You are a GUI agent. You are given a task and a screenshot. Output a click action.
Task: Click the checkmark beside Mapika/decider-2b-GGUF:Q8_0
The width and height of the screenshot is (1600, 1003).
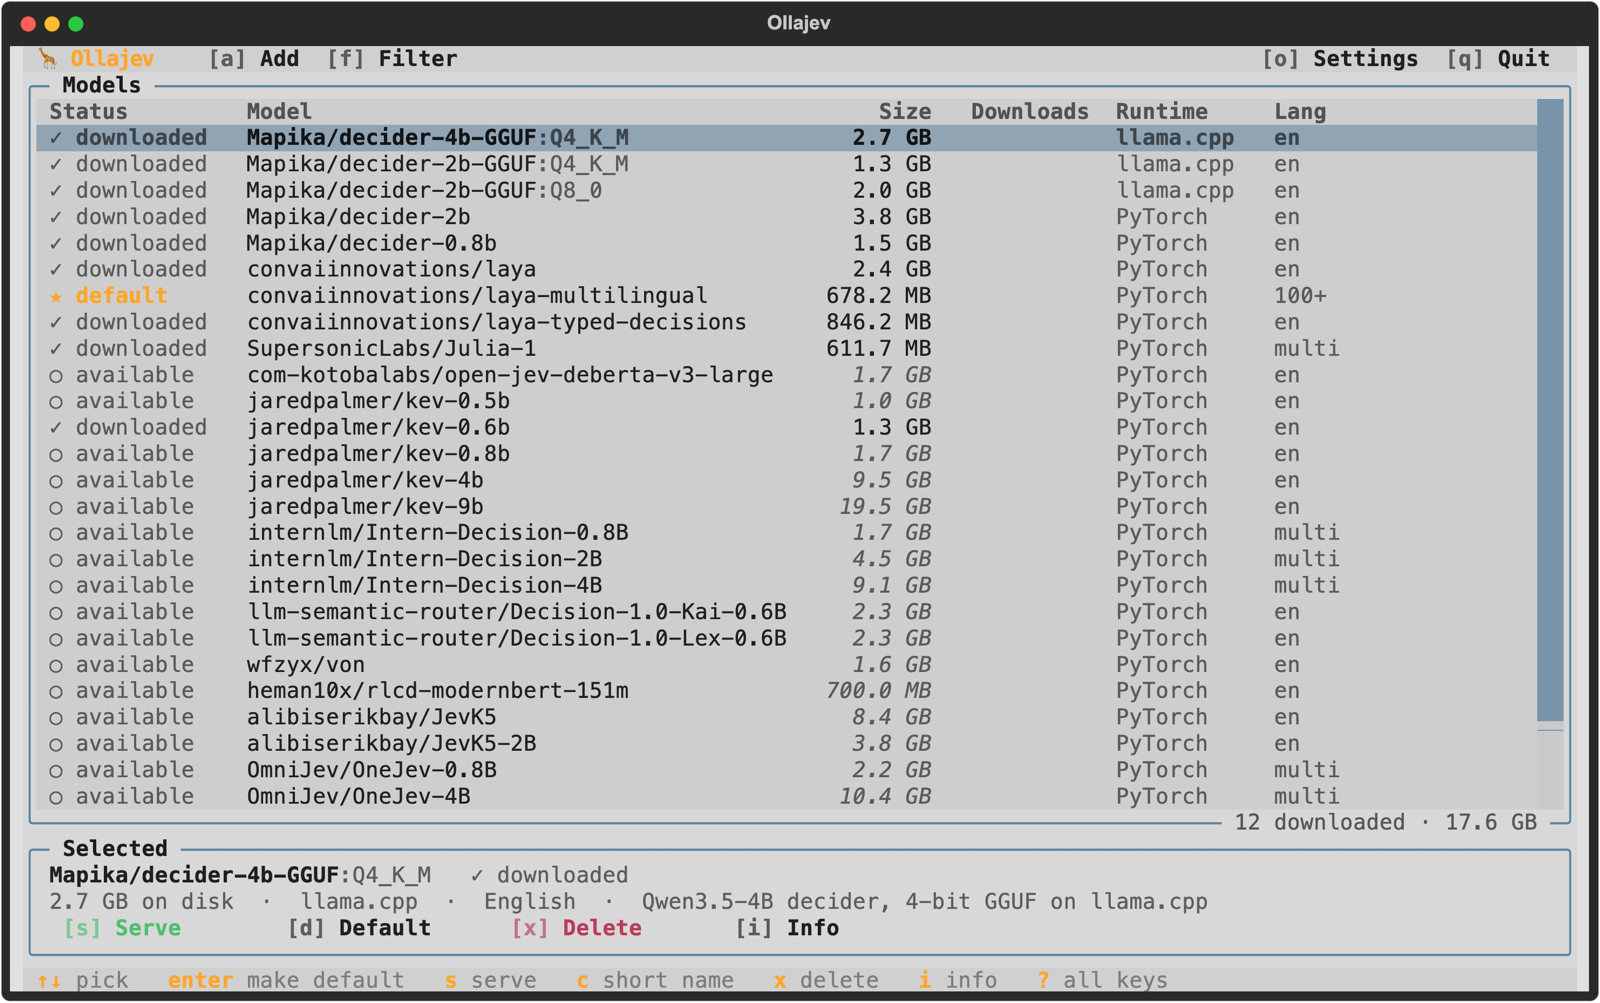click(x=56, y=191)
